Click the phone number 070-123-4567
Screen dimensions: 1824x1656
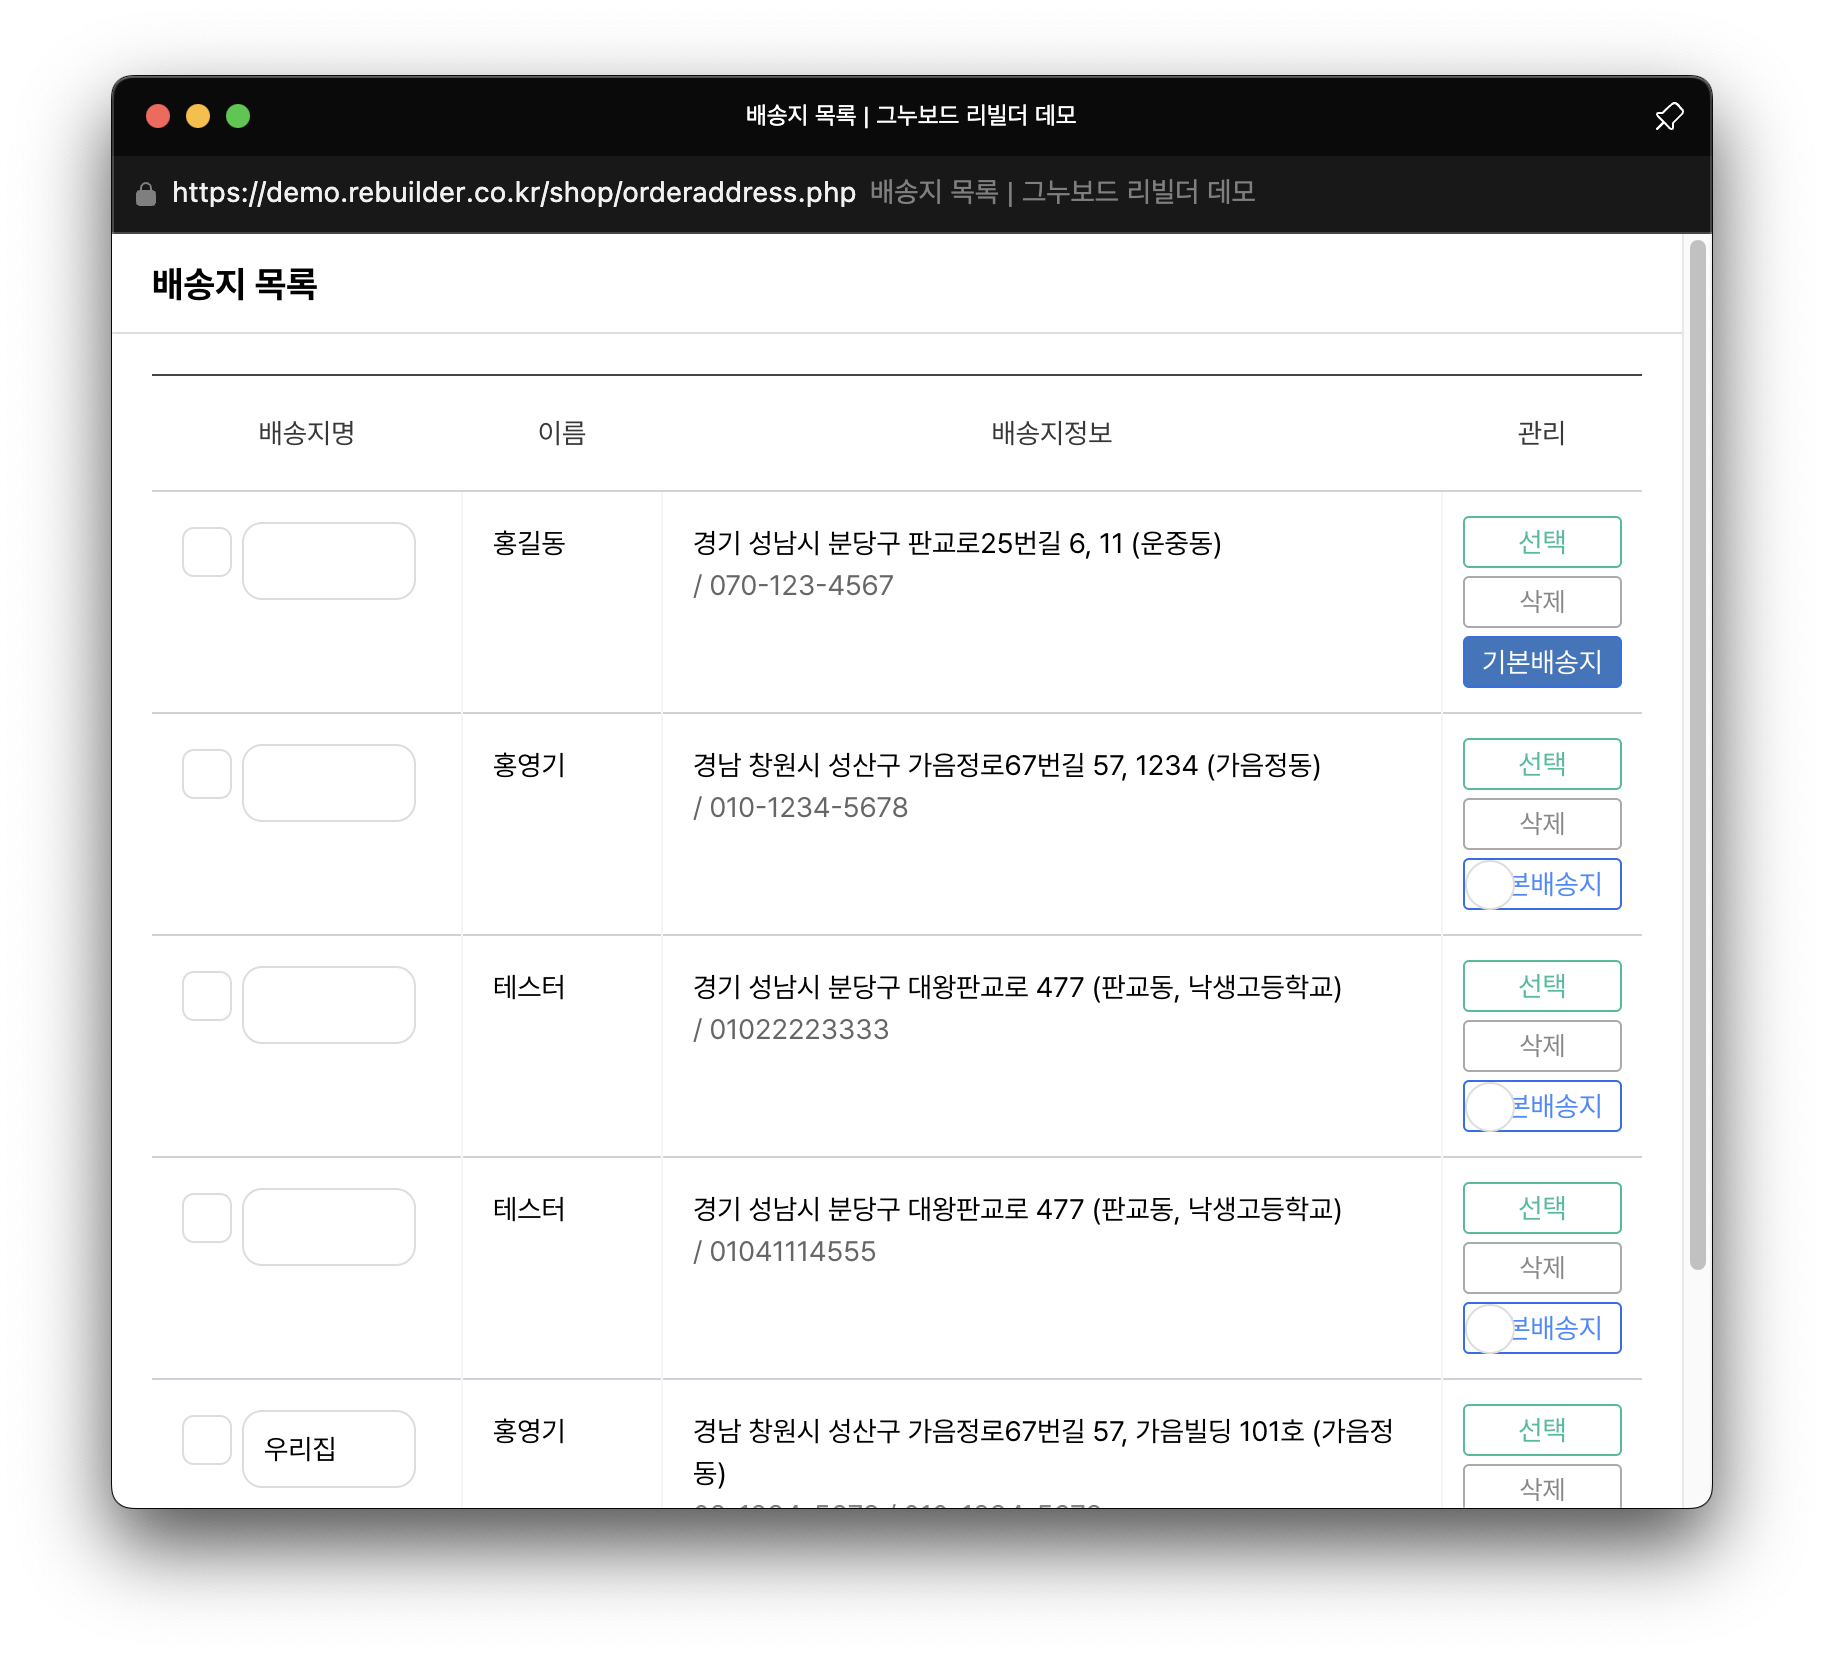point(801,586)
